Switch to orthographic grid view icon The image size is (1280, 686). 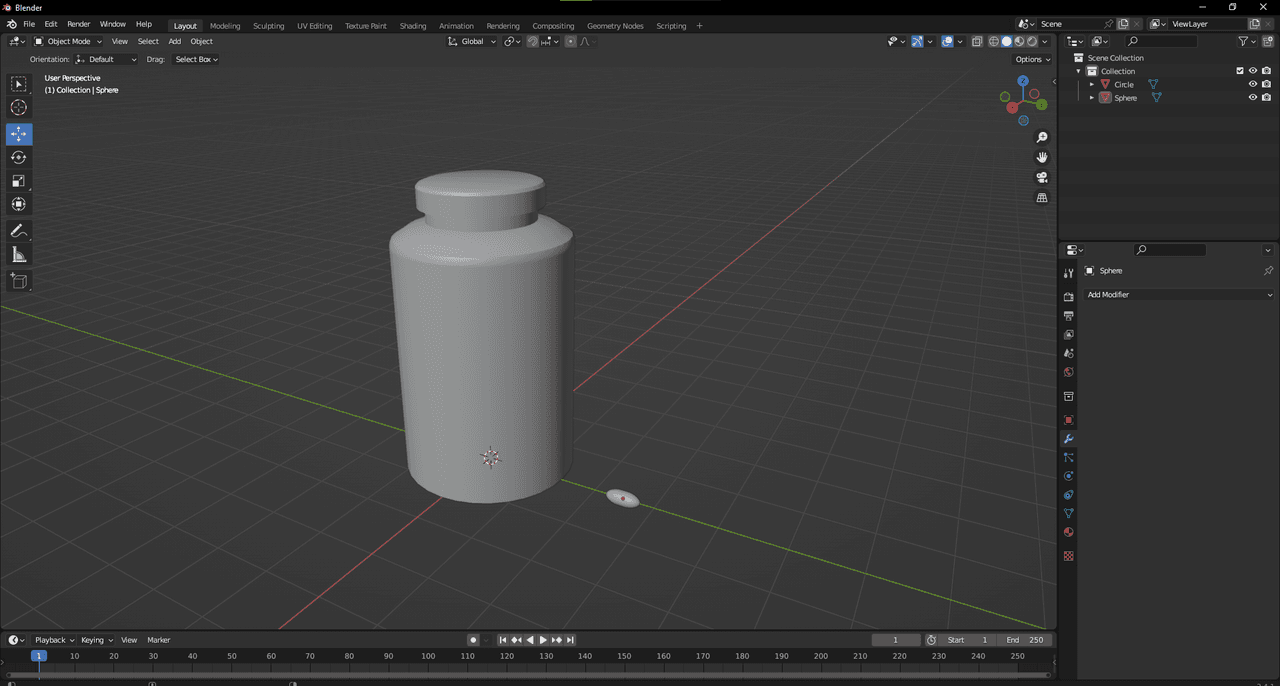(x=1042, y=198)
